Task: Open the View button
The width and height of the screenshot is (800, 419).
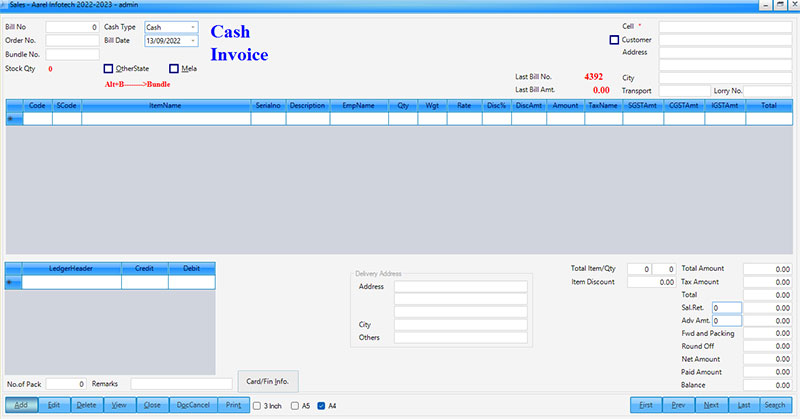Action: [x=119, y=405]
